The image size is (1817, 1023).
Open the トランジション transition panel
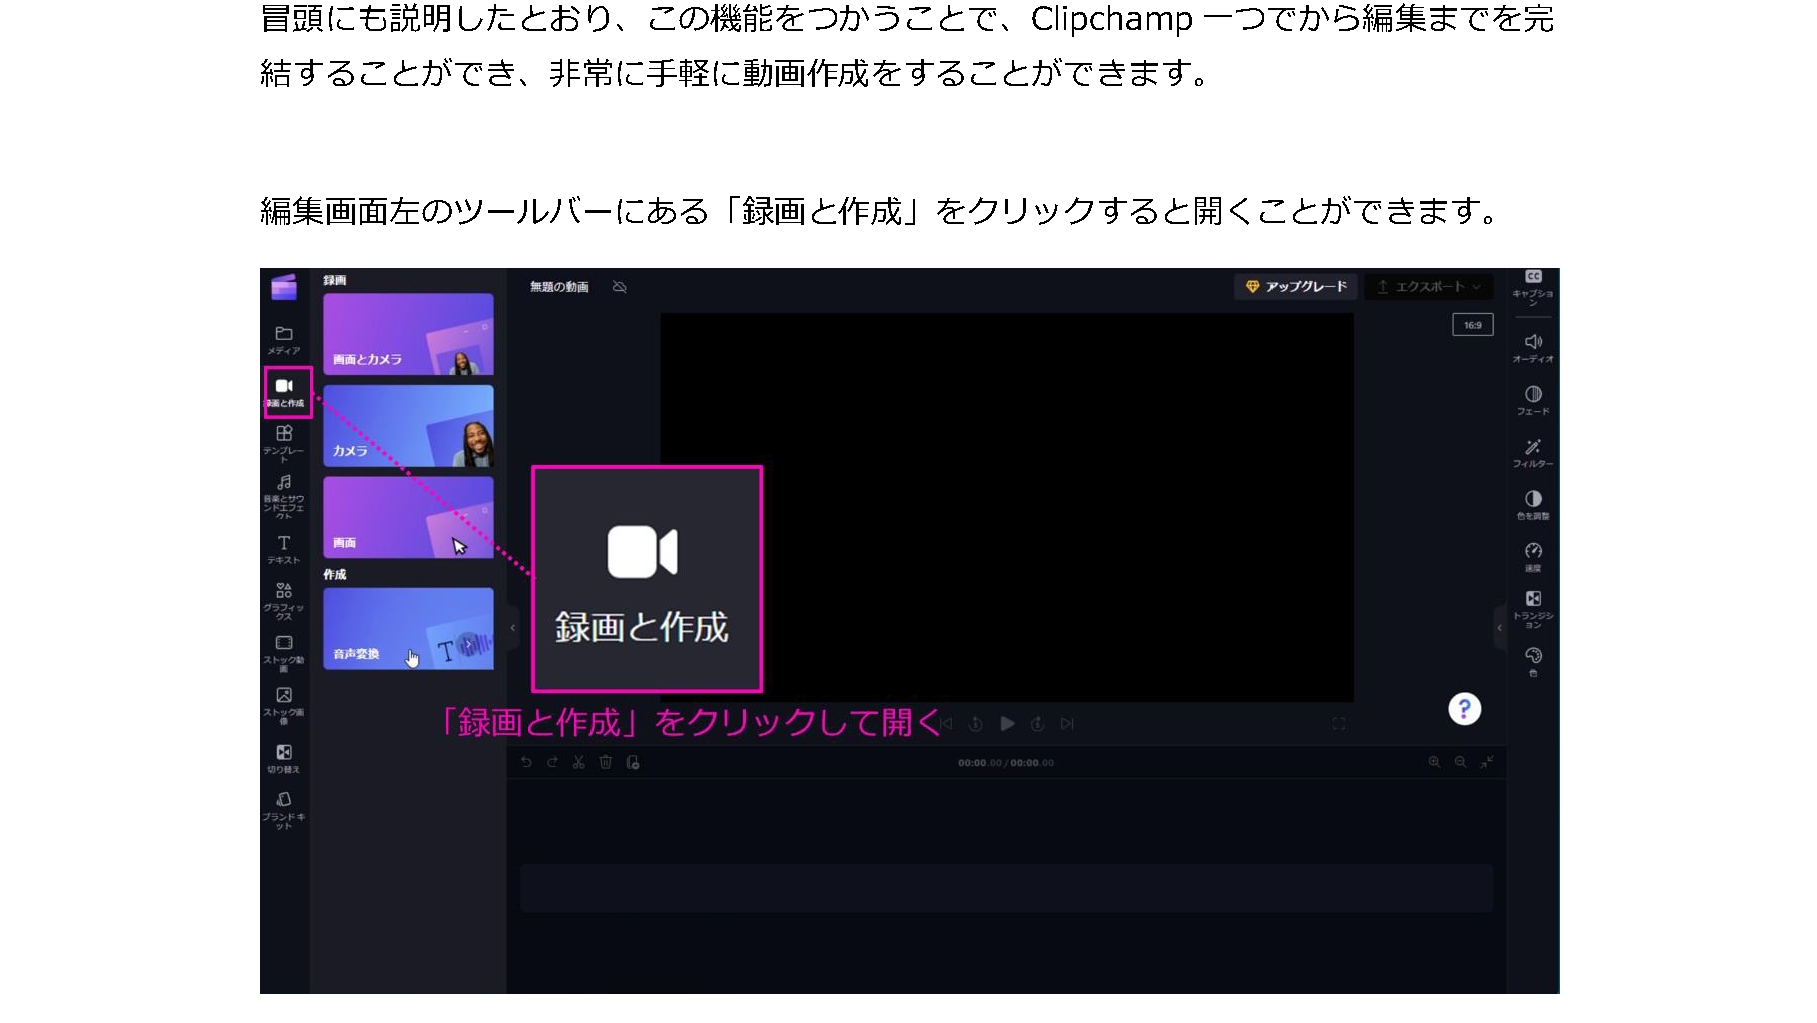point(1533,609)
